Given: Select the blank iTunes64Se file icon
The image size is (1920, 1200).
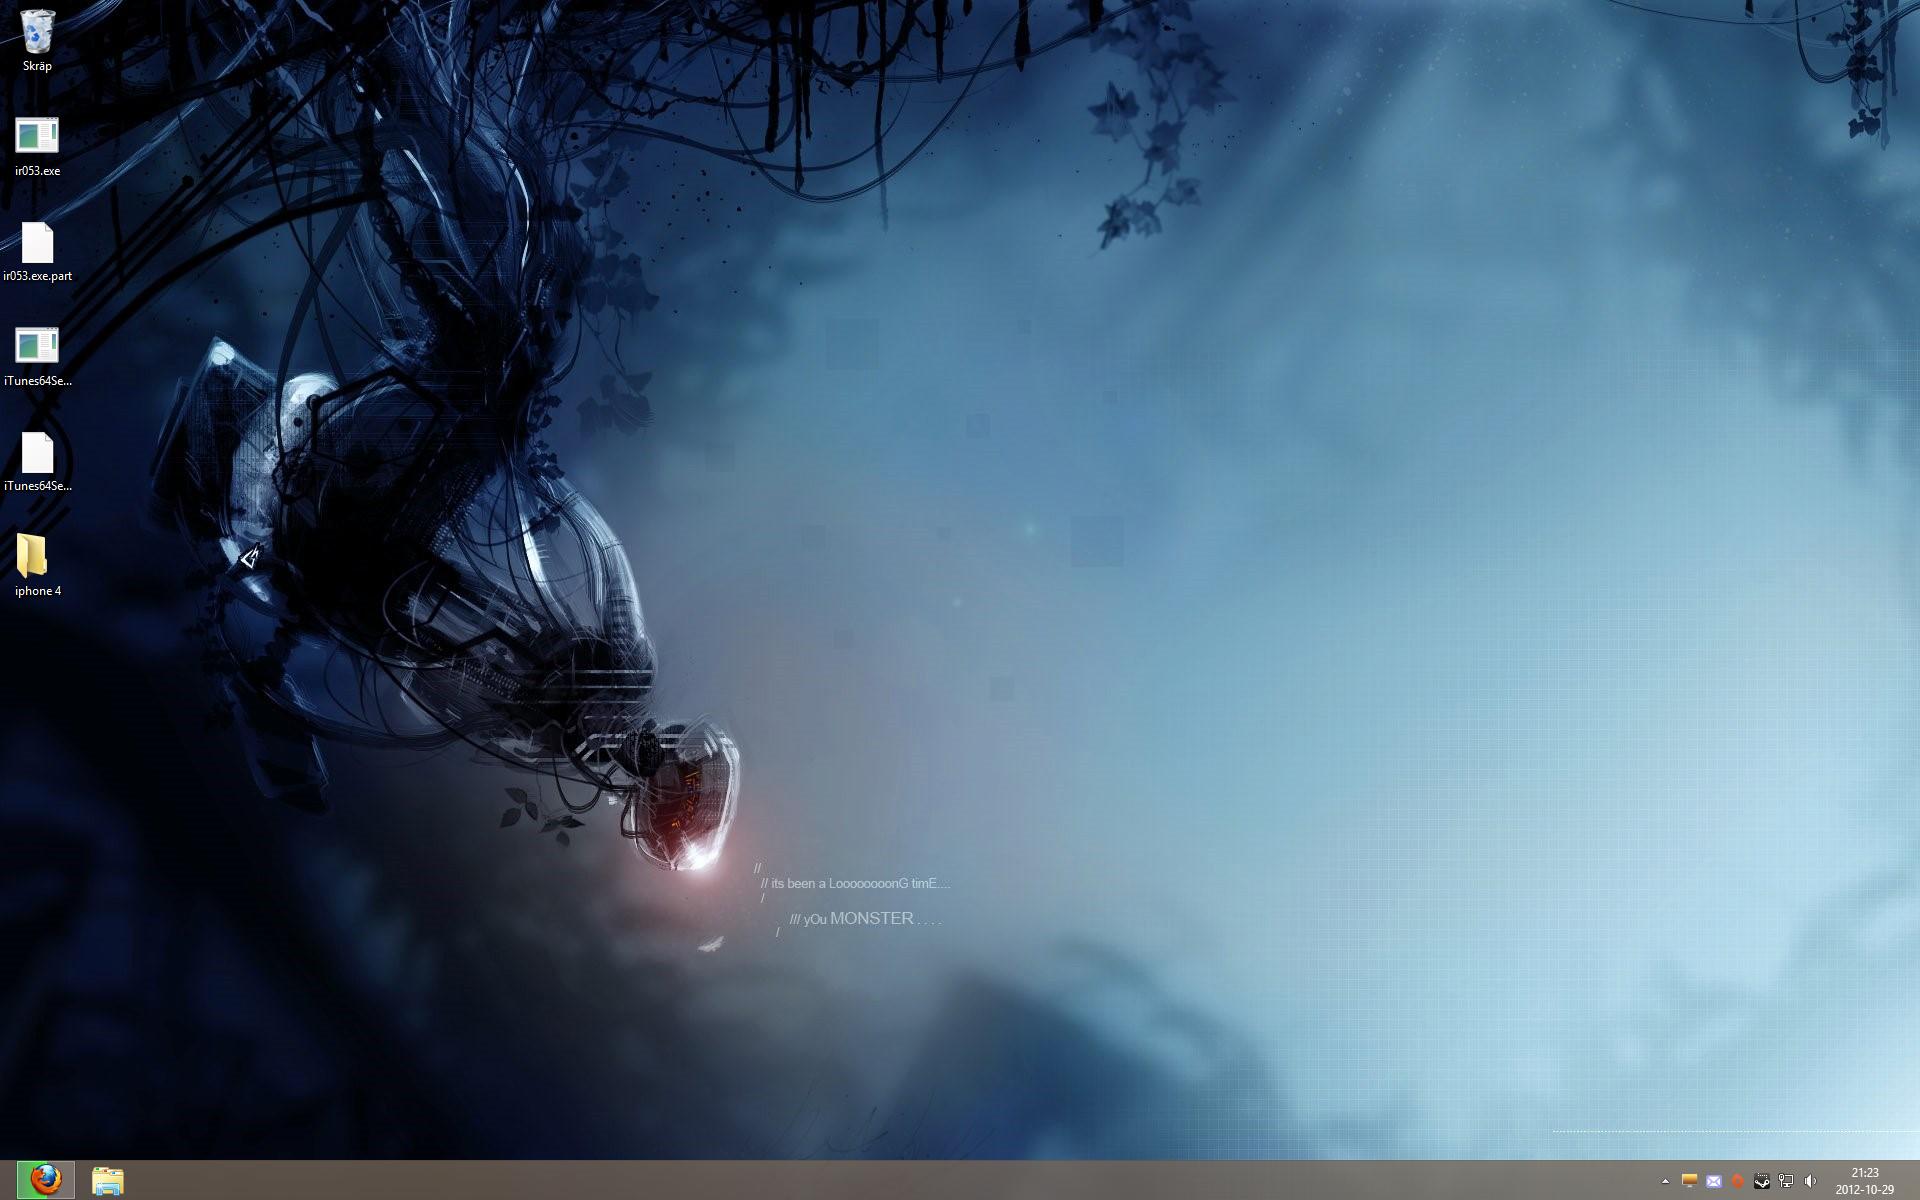Looking at the screenshot, I should (x=37, y=453).
